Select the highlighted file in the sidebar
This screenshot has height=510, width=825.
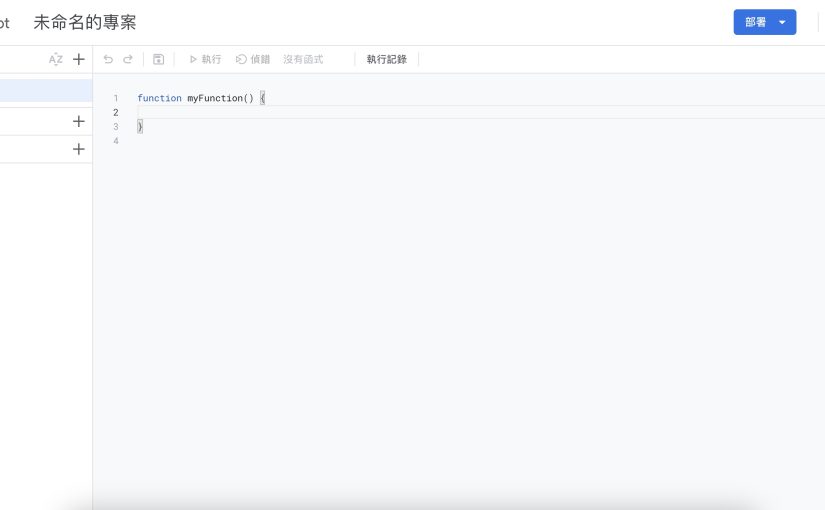click(45, 91)
